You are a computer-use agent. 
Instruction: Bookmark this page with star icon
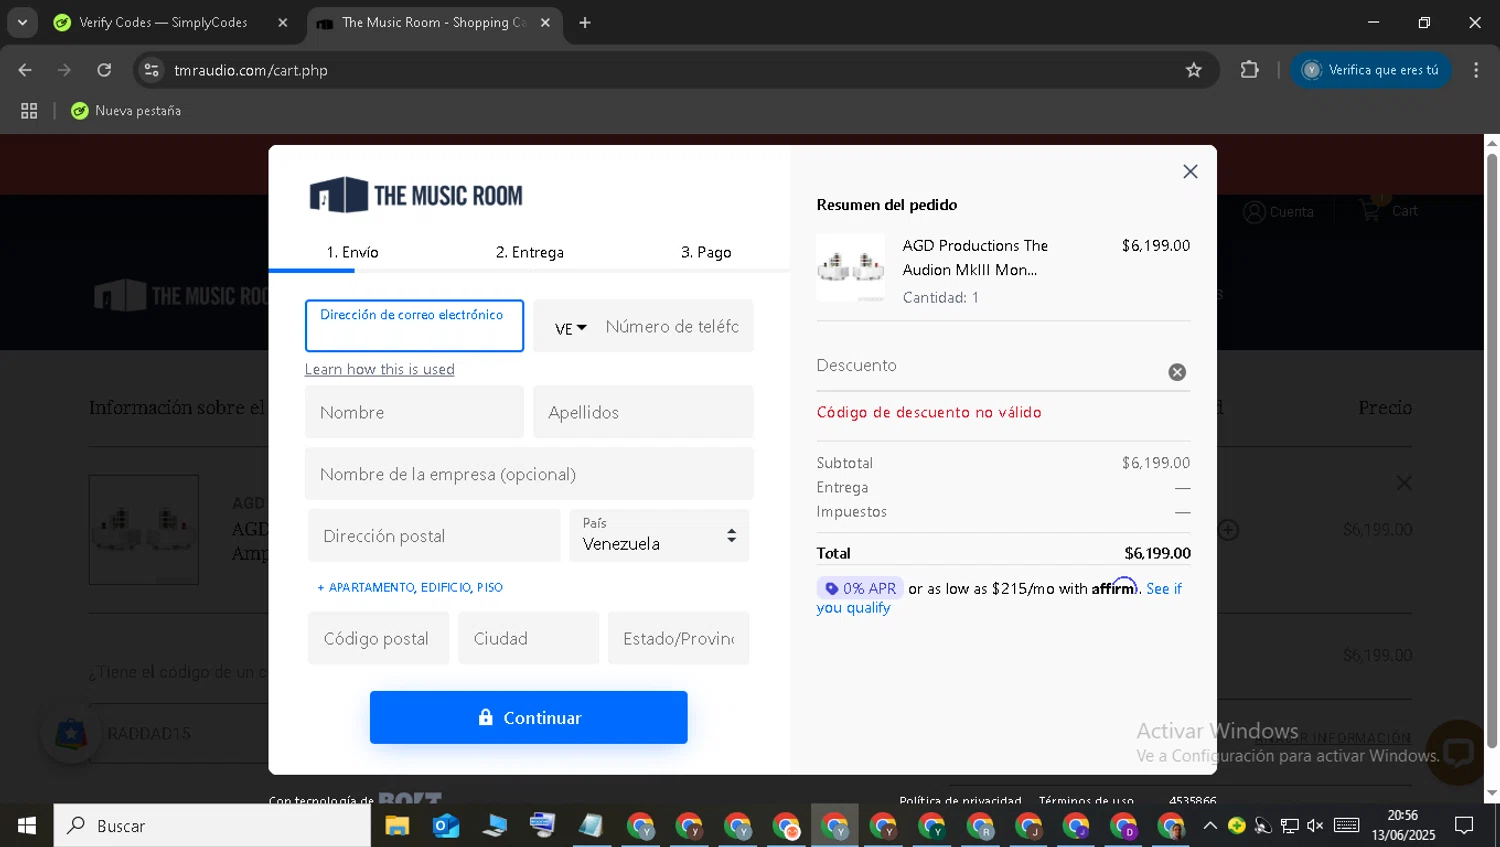coord(1193,70)
